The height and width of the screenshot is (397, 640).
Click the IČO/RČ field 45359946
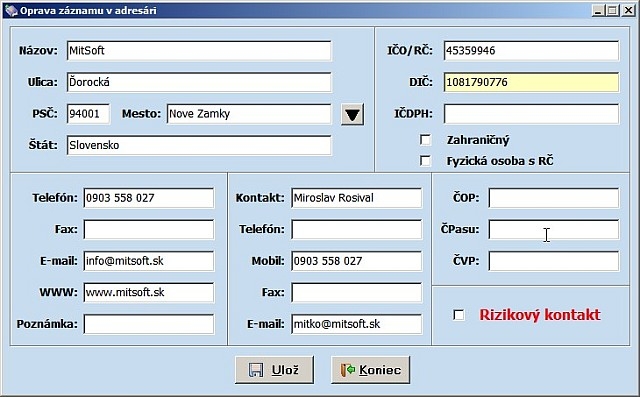point(531,51)
